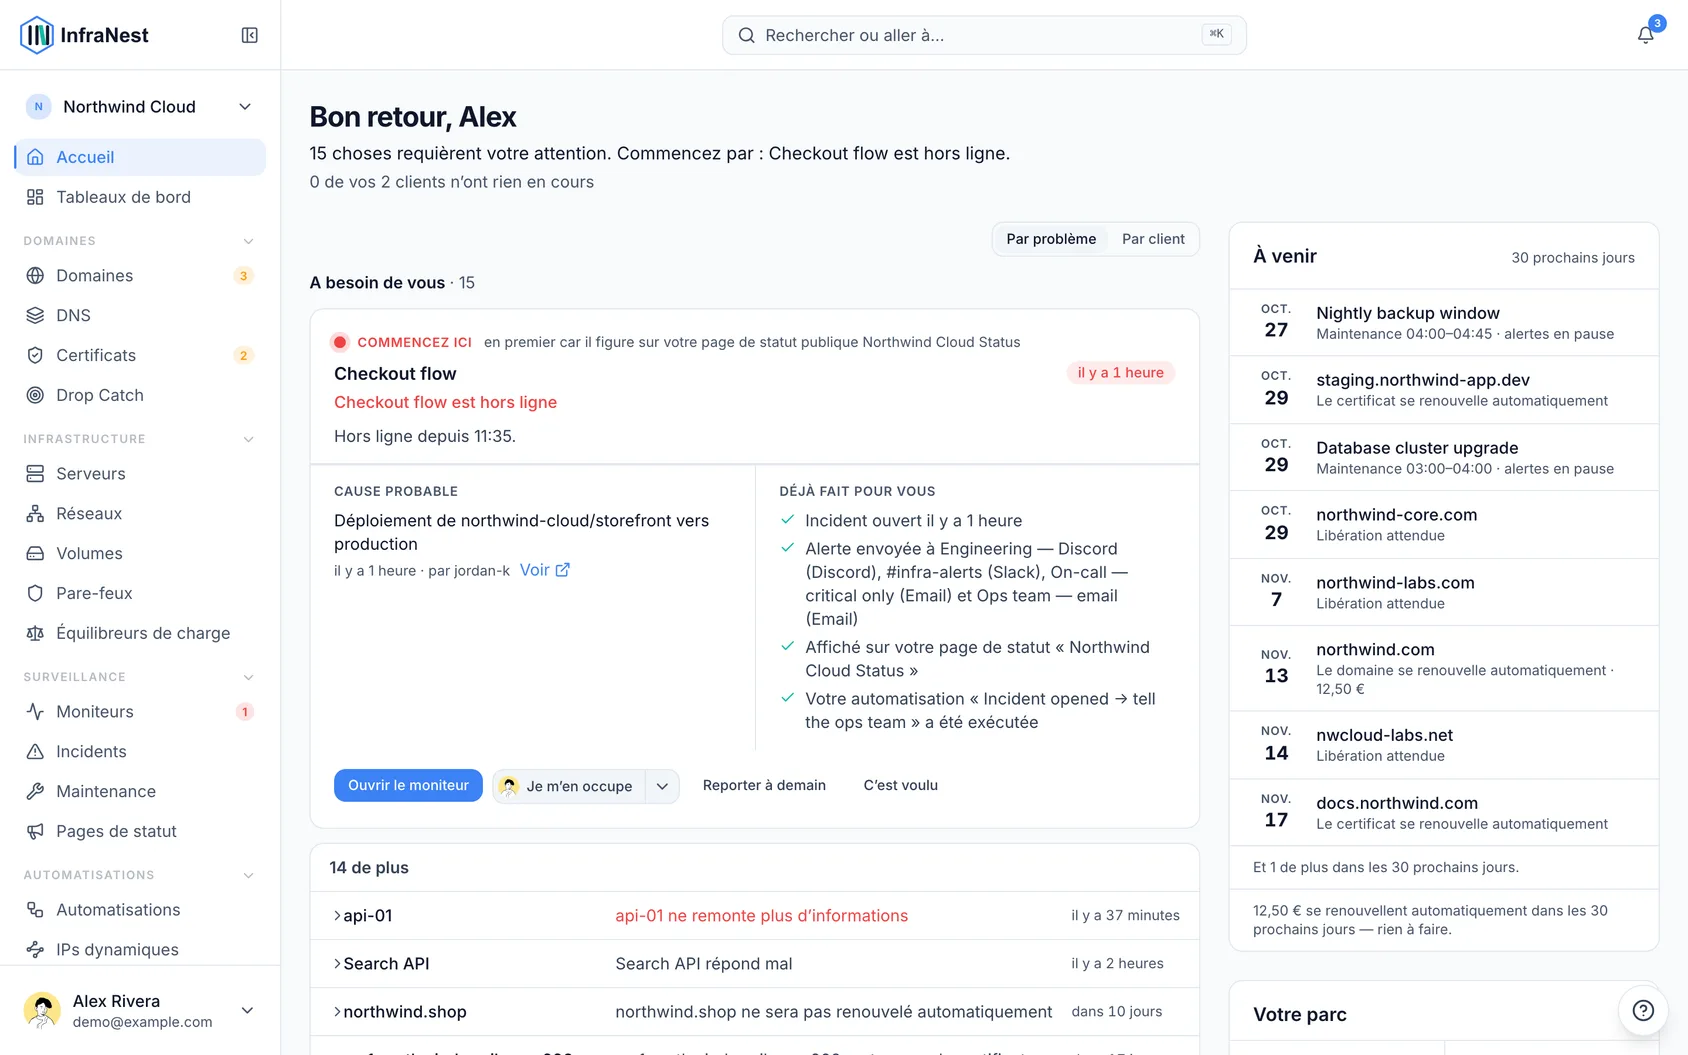Open the help question mark button
1688x1055 pixels.
pos(1643,1010)
